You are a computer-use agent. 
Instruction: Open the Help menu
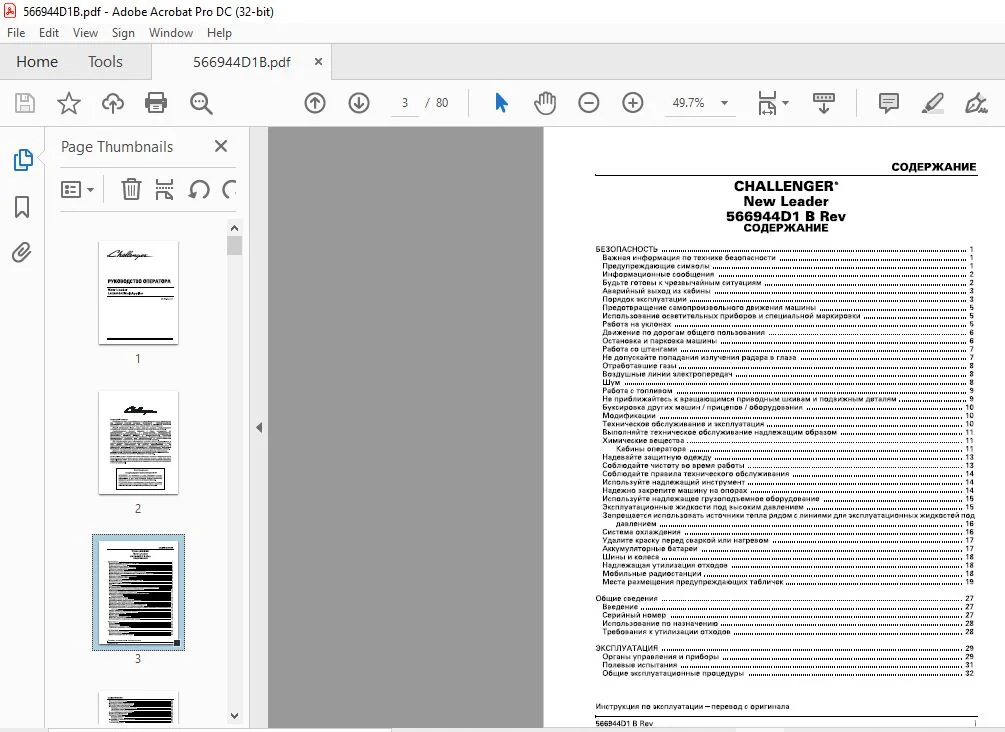click(219, 33)
